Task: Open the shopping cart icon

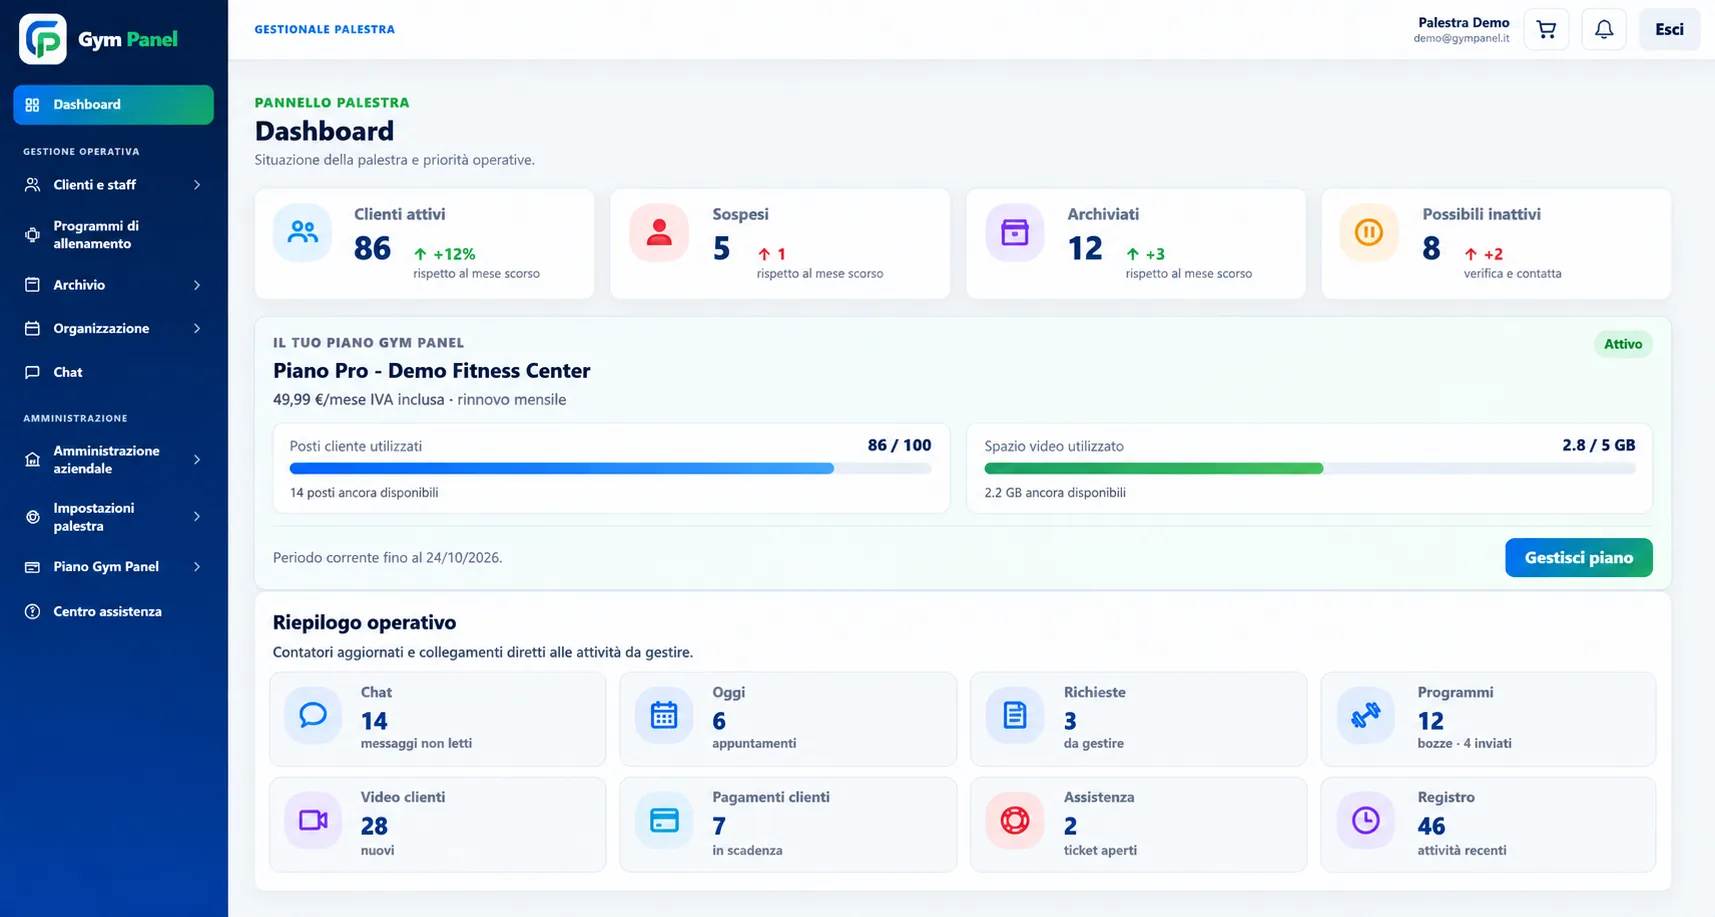Action: coord(1546,30)
